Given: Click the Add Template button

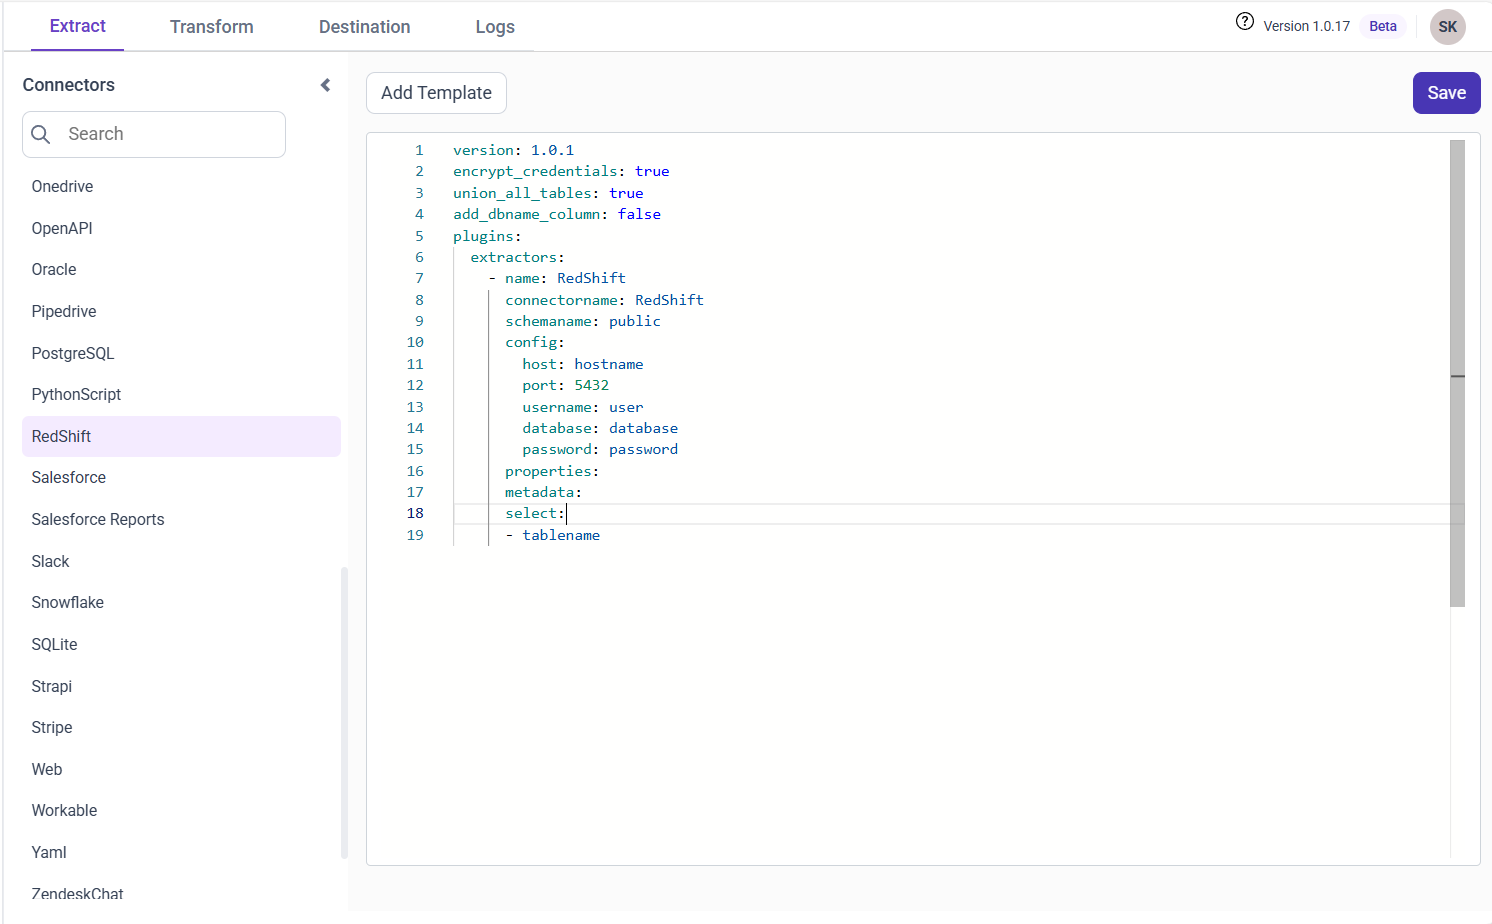Looking at the screenshot, I should [436, 92].
